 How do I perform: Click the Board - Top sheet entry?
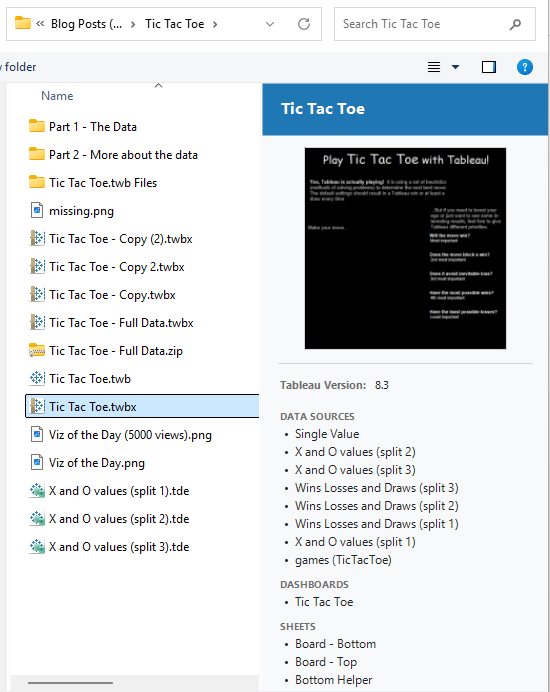pos(326,662)
